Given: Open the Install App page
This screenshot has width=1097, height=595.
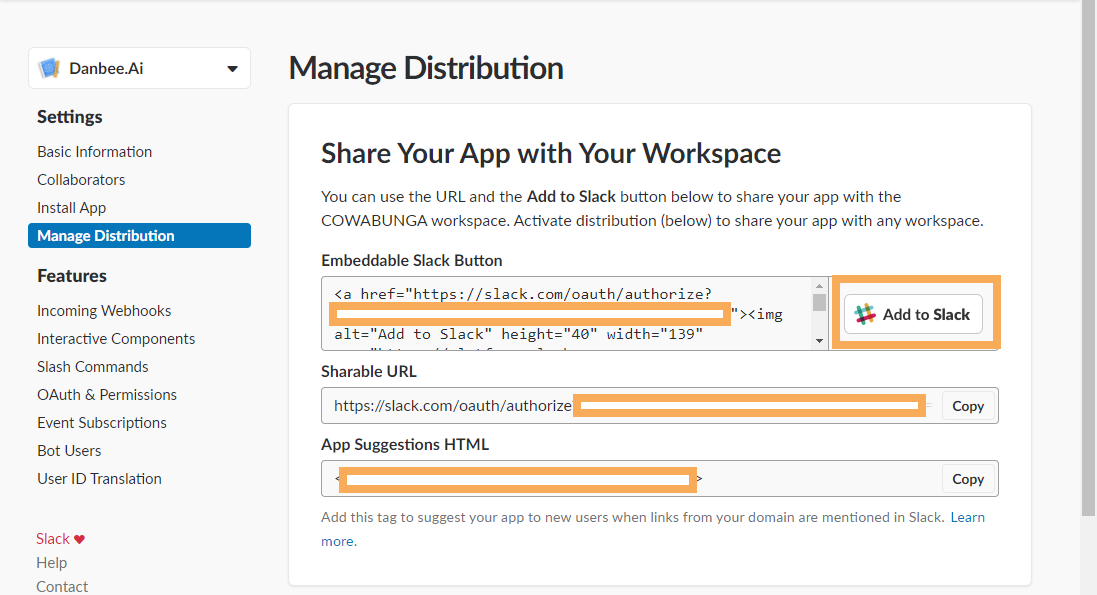Looking at the screenshot, I should click(71, 208).
